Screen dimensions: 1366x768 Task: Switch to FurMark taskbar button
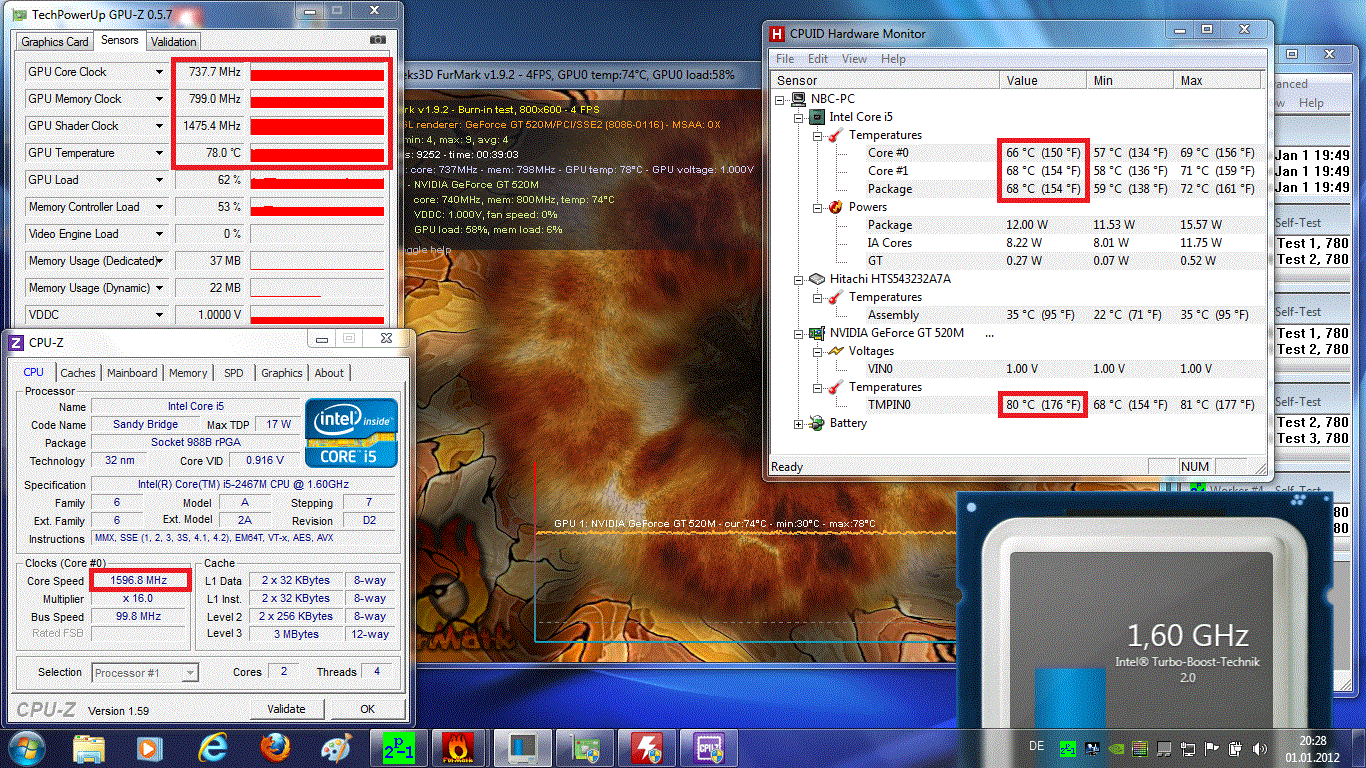460,748
